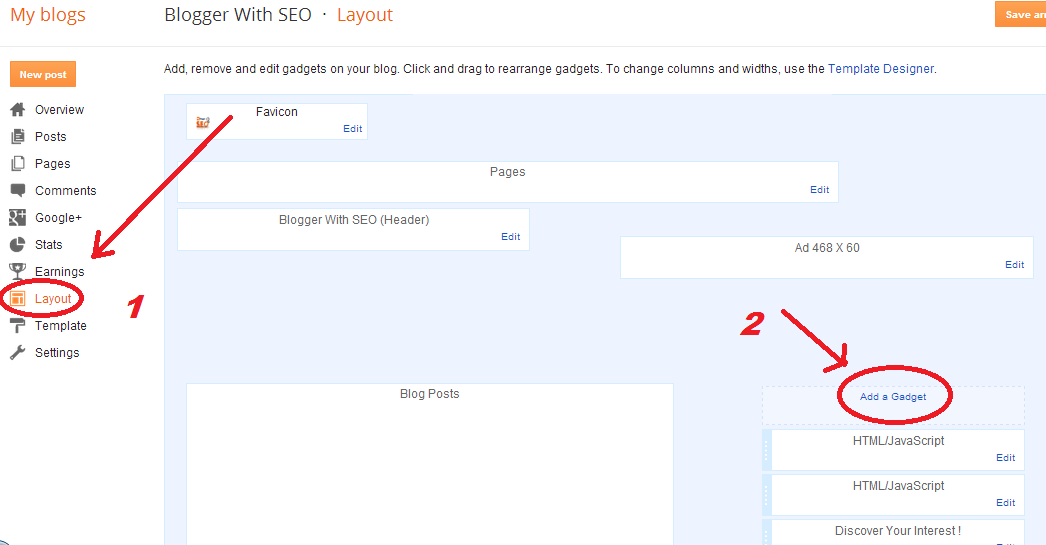This screenshot has width=1046, height=545.
Task: Click the Layout grid icon
Action: click(18, 299)
